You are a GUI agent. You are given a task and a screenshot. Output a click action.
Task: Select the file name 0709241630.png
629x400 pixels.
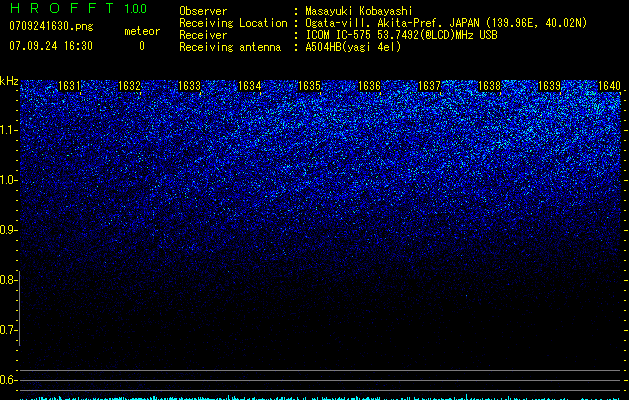pyautogui.click(x=51, y=26)
